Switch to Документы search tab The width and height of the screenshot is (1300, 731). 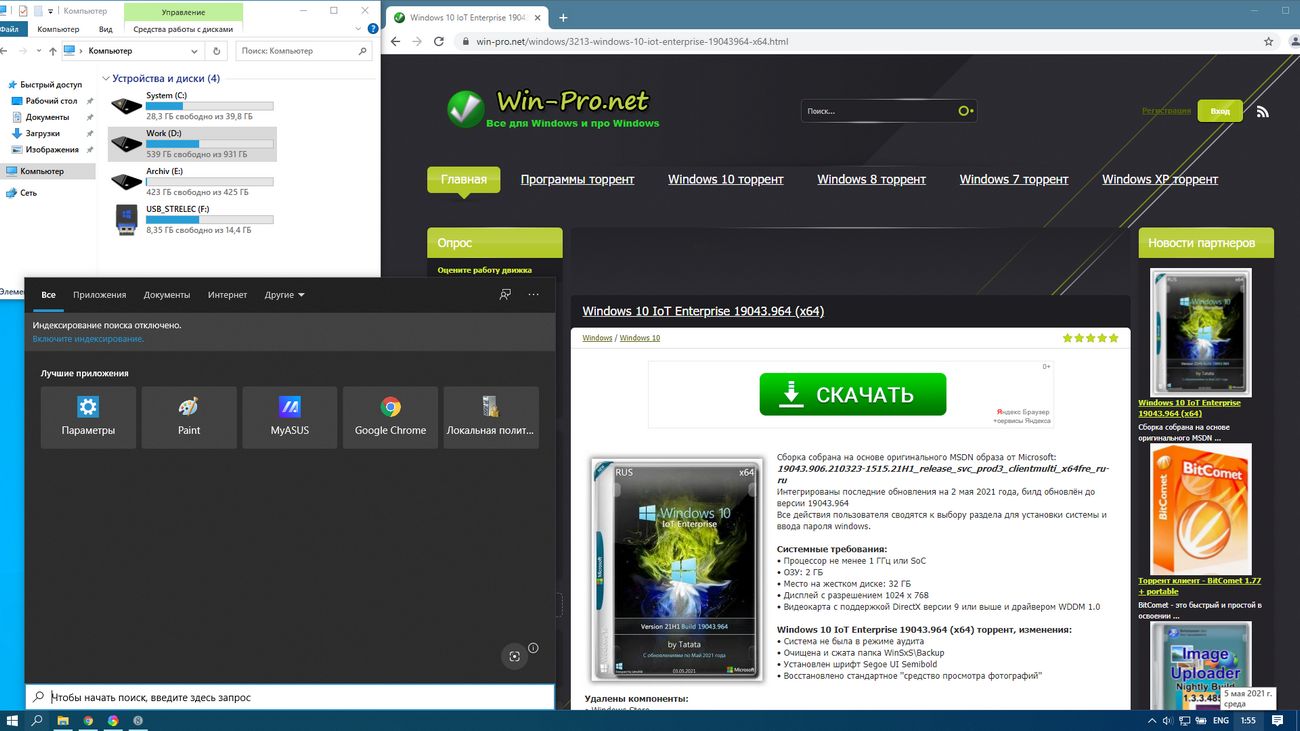tap(167, 295)
